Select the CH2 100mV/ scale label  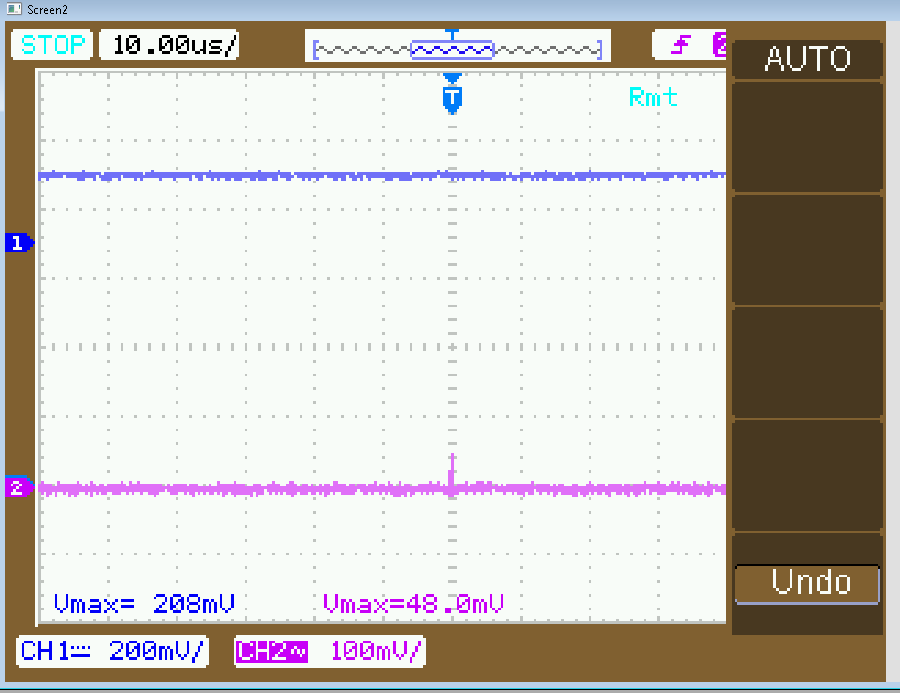pos(375,651)
